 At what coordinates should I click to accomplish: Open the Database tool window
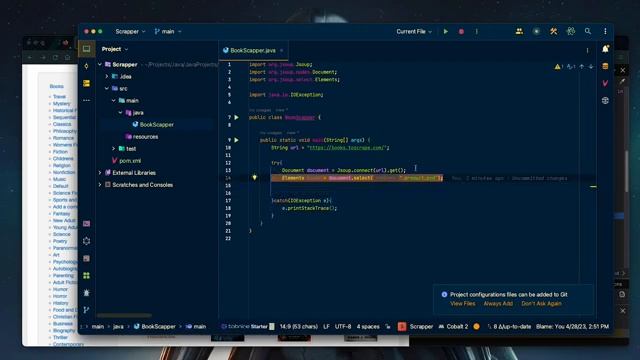pos(605,66)
